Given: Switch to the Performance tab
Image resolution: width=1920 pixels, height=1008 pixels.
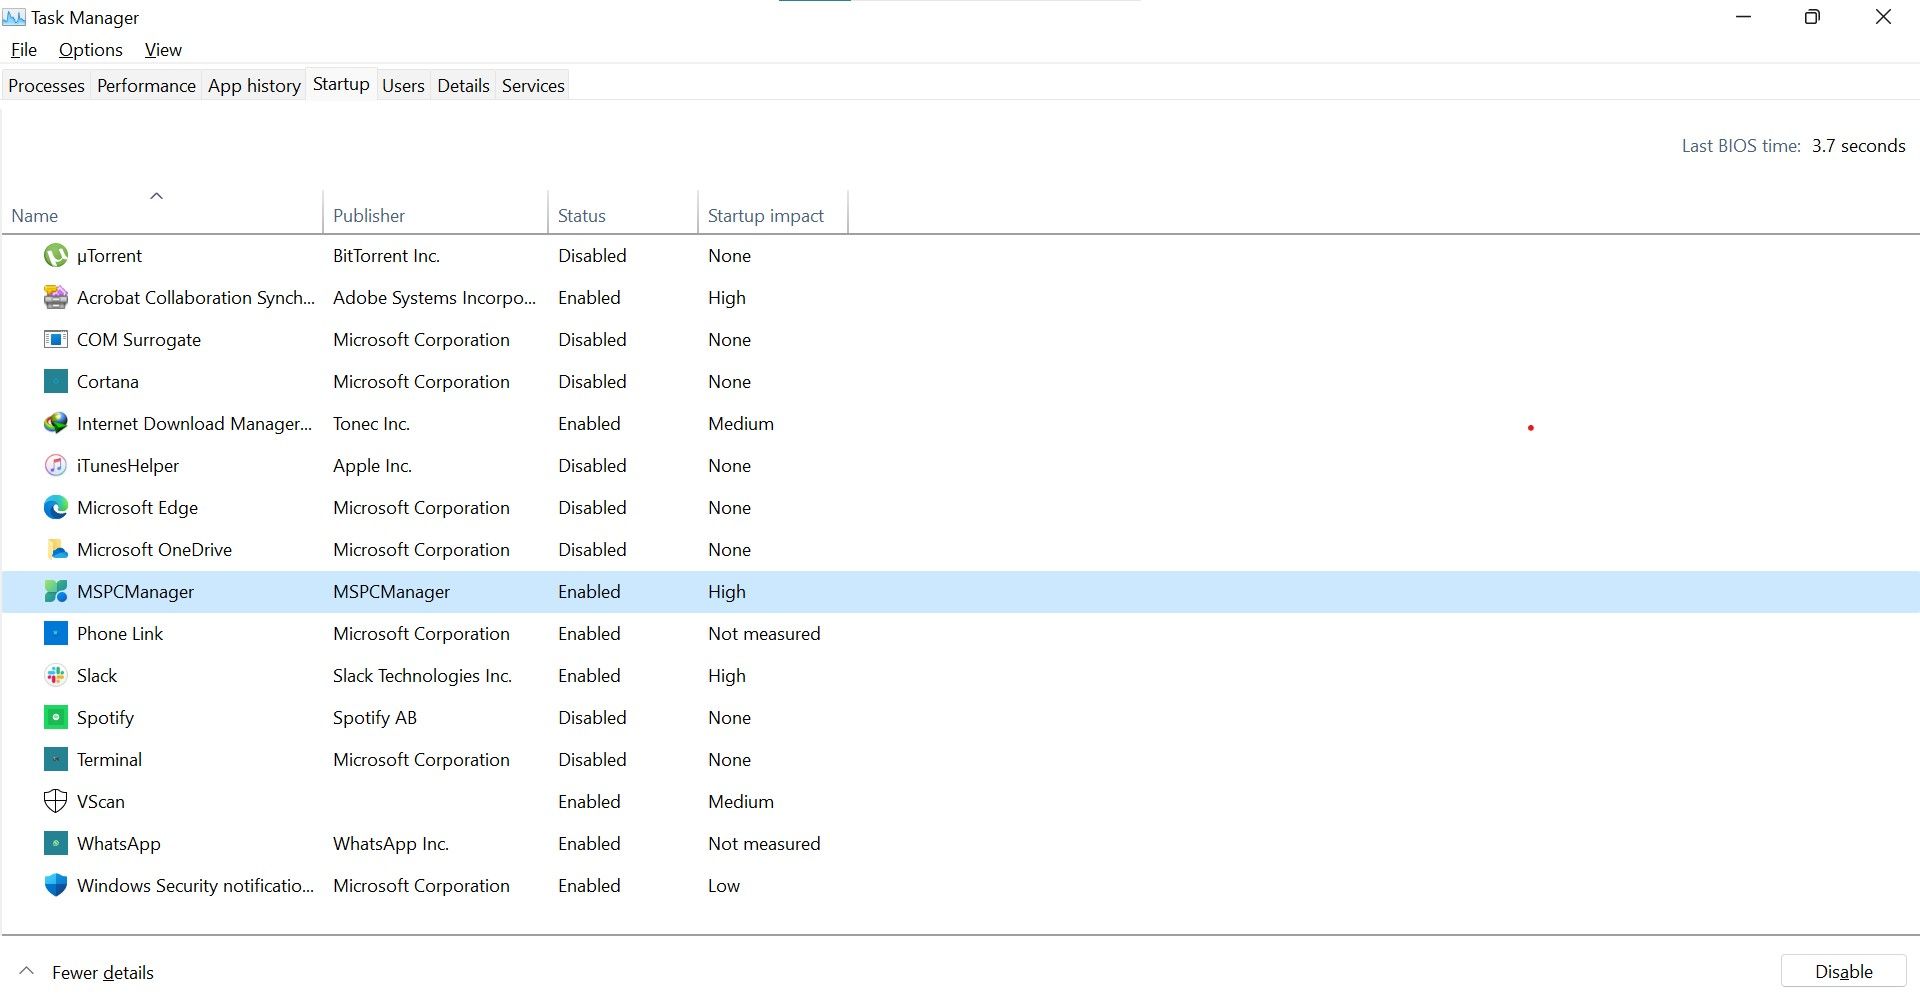Looking at the screenshot, I should (x=146, y=86).
